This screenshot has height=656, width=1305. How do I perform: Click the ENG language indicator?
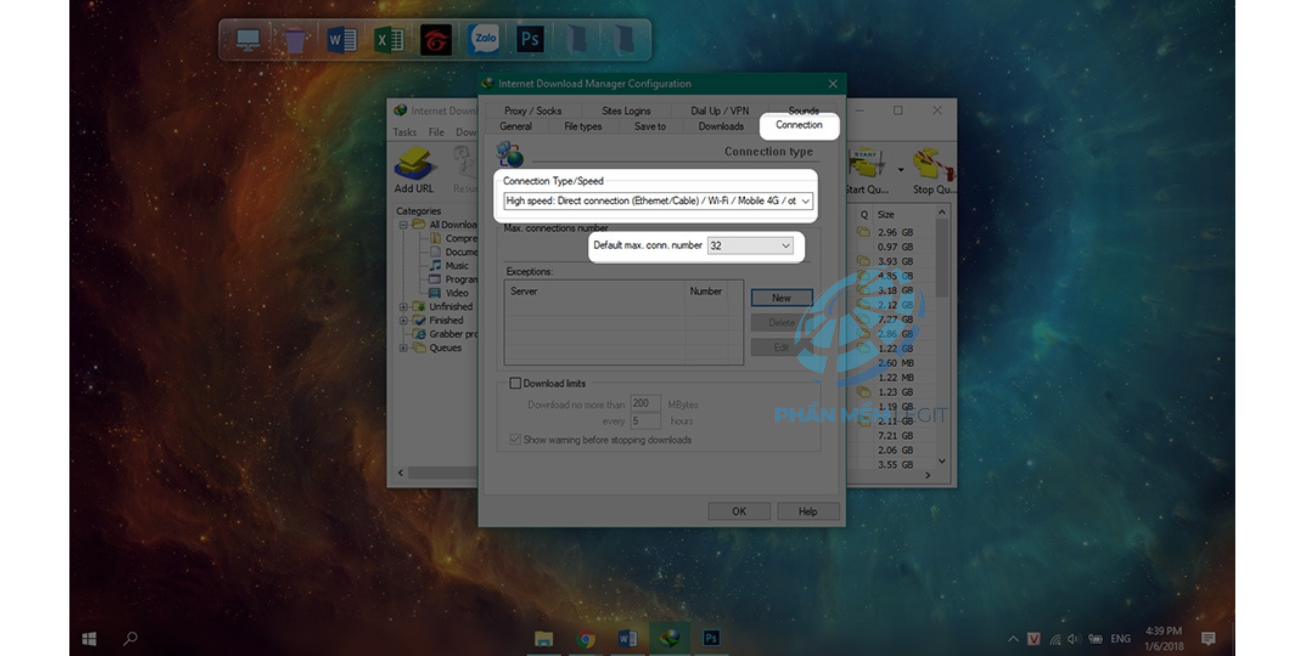1121,639
